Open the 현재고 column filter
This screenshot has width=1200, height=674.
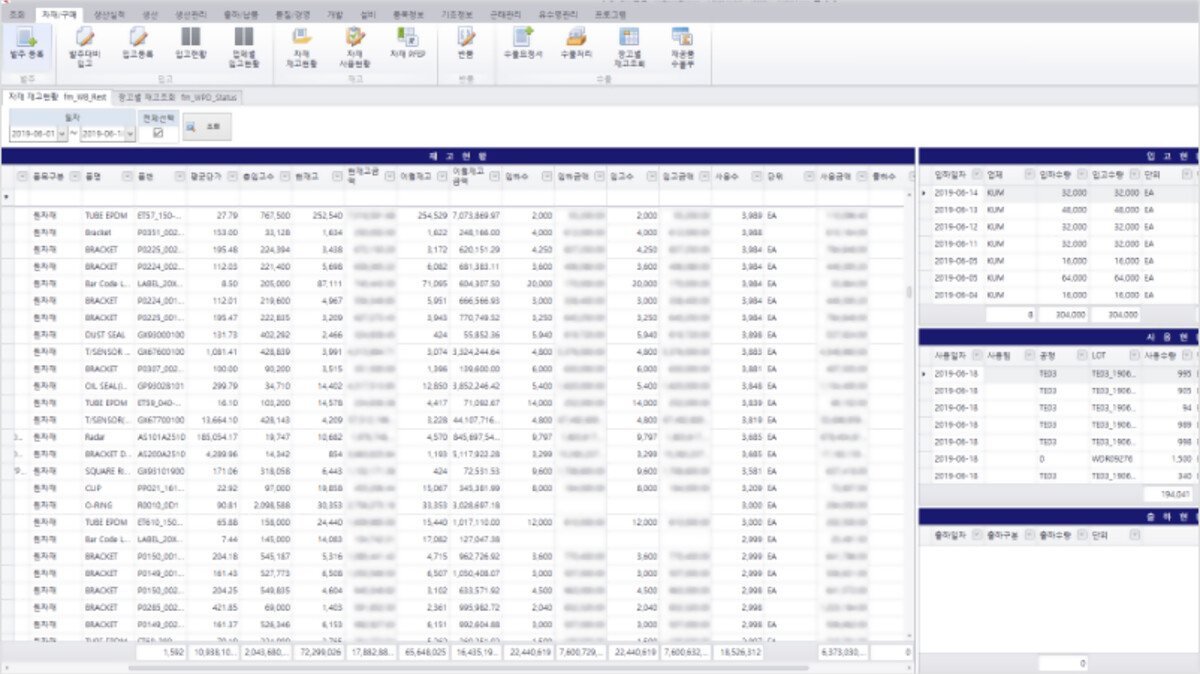[336, 176]
